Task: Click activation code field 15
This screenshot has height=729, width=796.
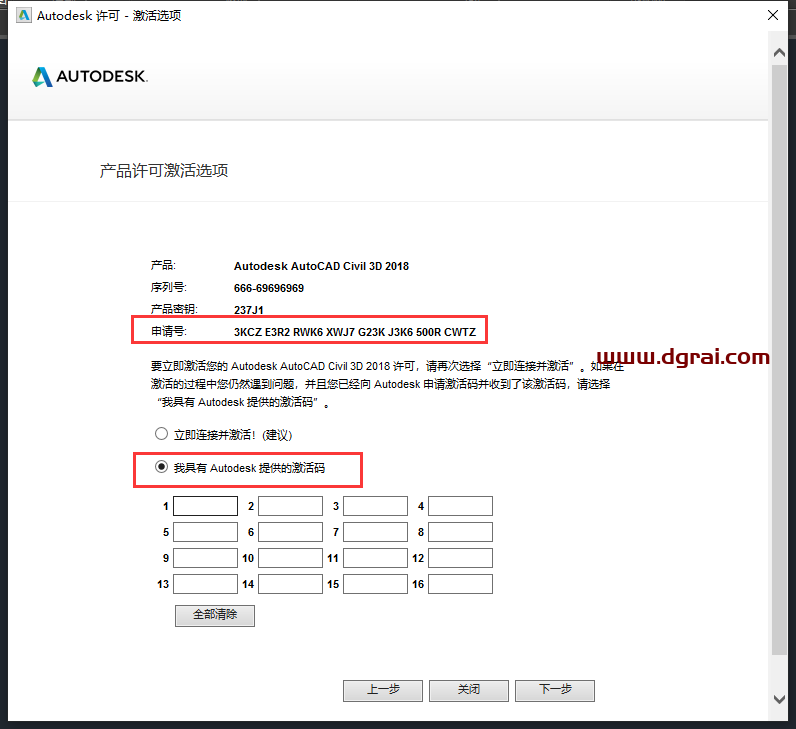Action: click(375, 584)
